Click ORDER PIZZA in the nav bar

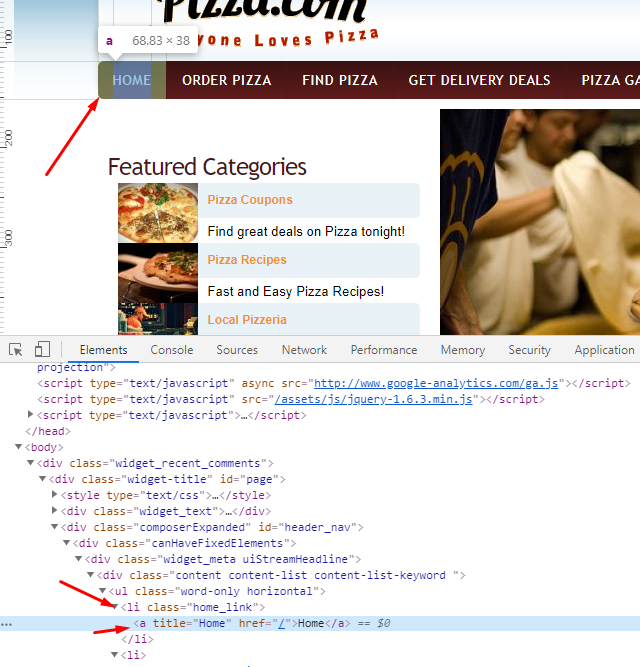[227, 80]
